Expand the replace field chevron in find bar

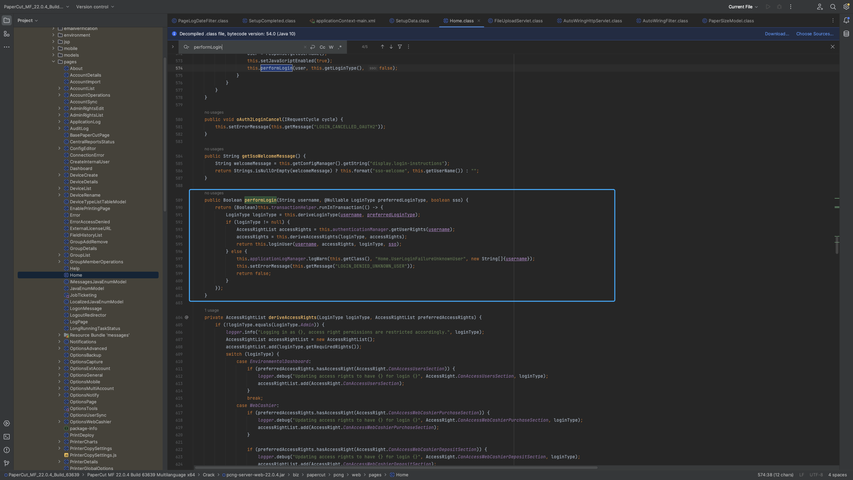(173, 47)
